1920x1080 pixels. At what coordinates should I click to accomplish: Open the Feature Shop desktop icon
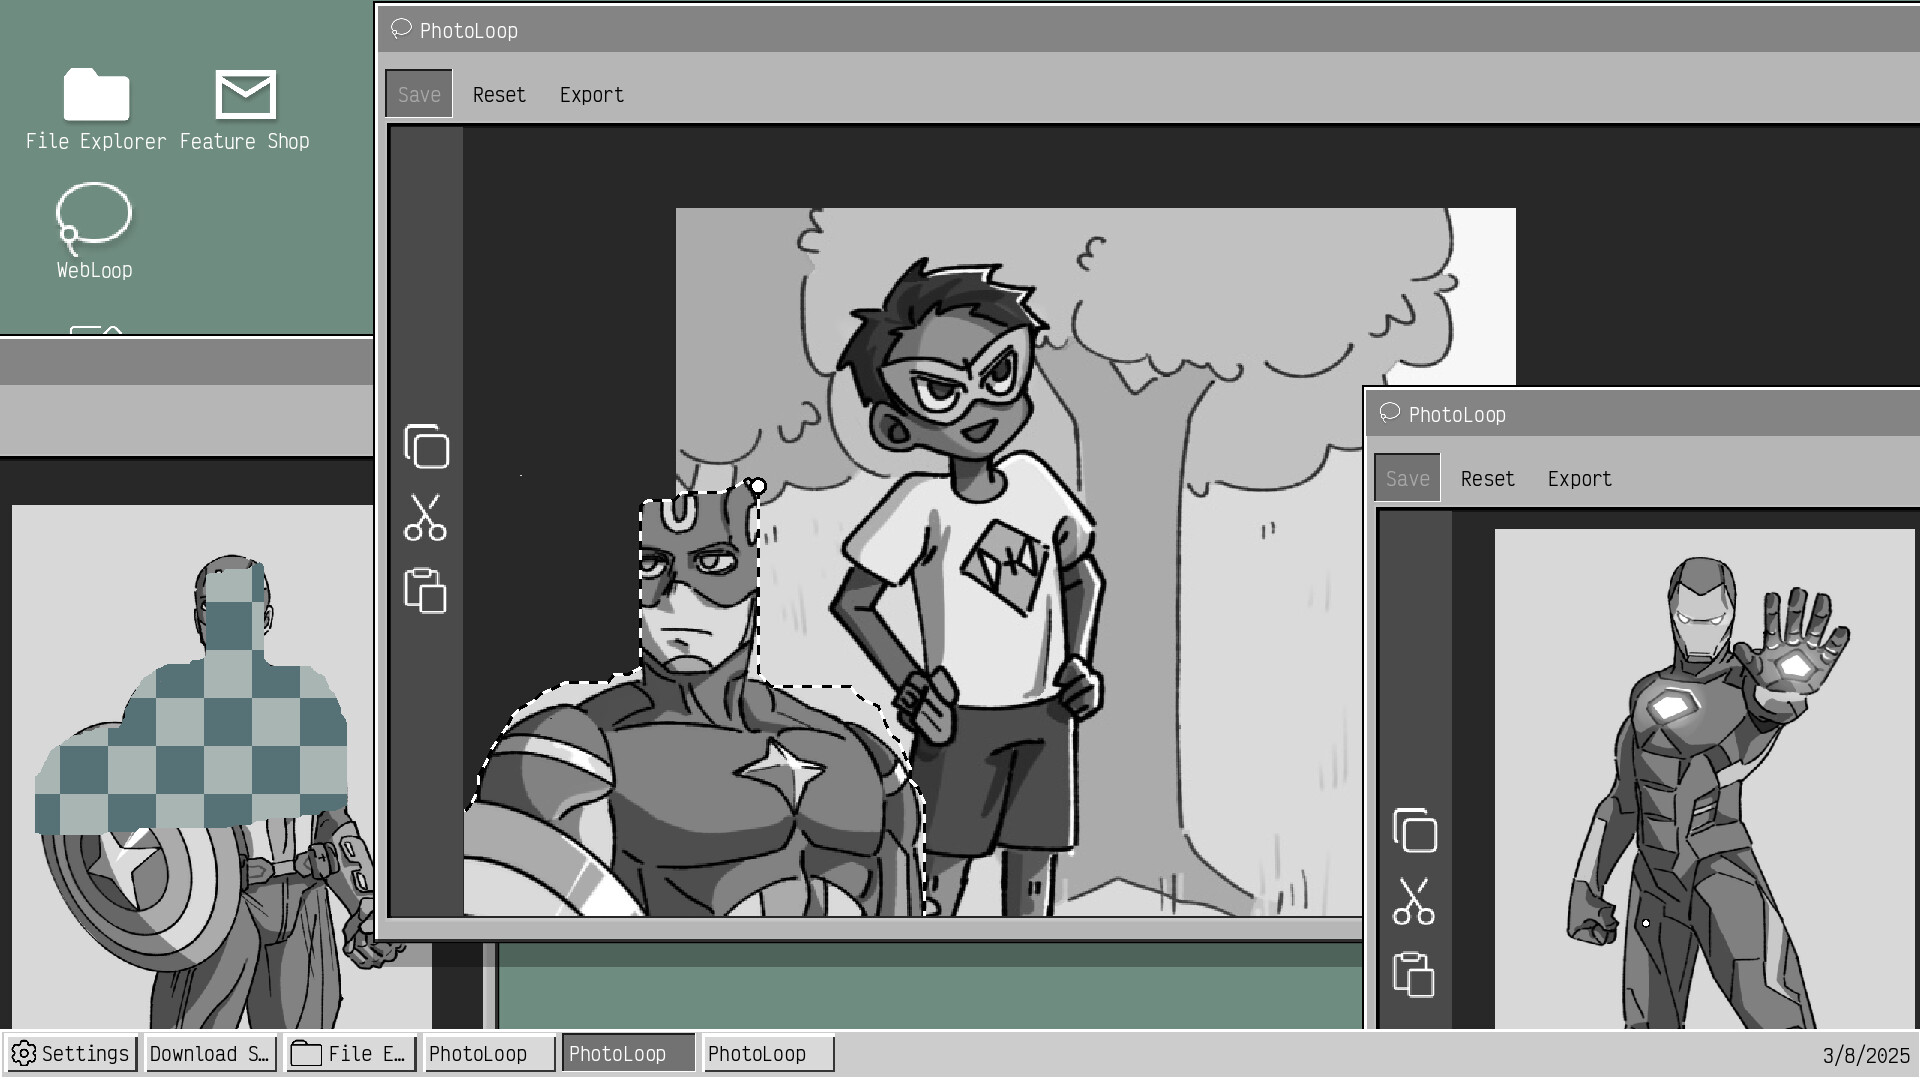click(243, 110)
